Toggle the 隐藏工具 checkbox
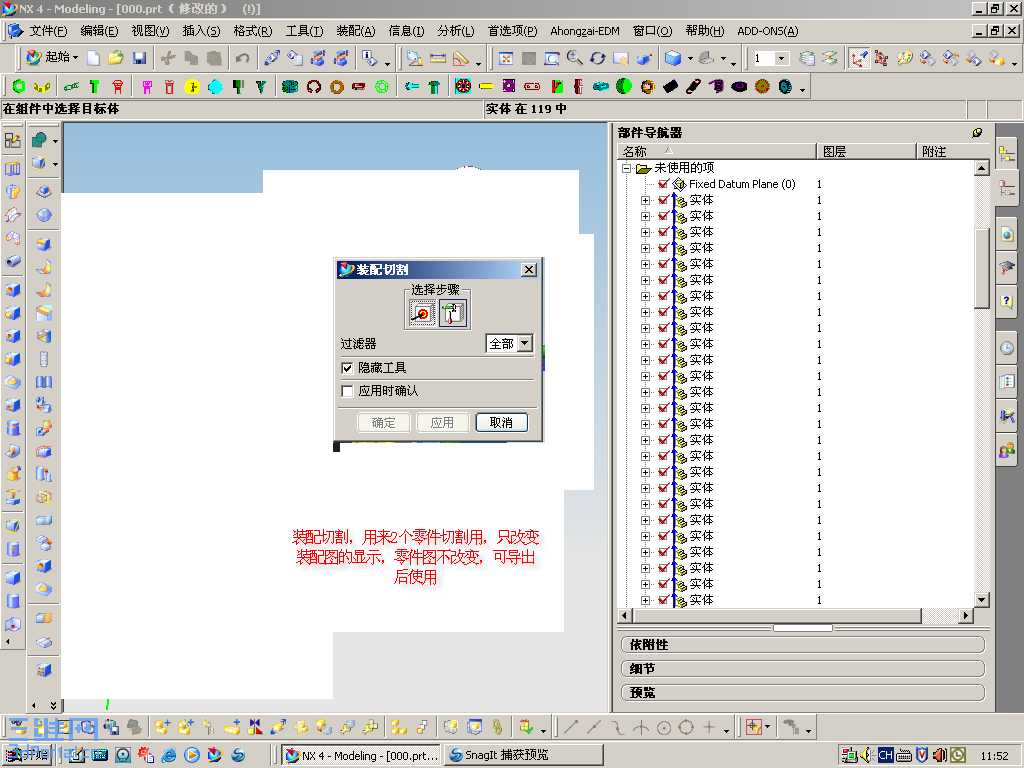This screenshot has height=768, width=1024. 347,368
